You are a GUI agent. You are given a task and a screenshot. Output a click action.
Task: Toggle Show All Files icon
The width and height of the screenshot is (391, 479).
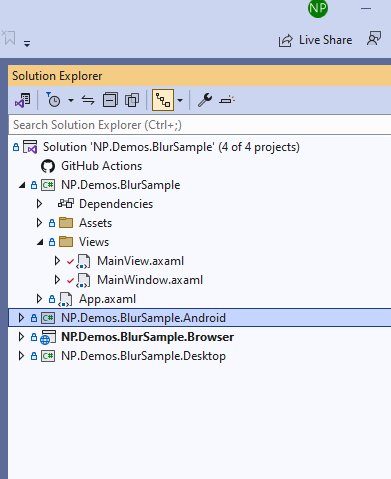point(132,100)
